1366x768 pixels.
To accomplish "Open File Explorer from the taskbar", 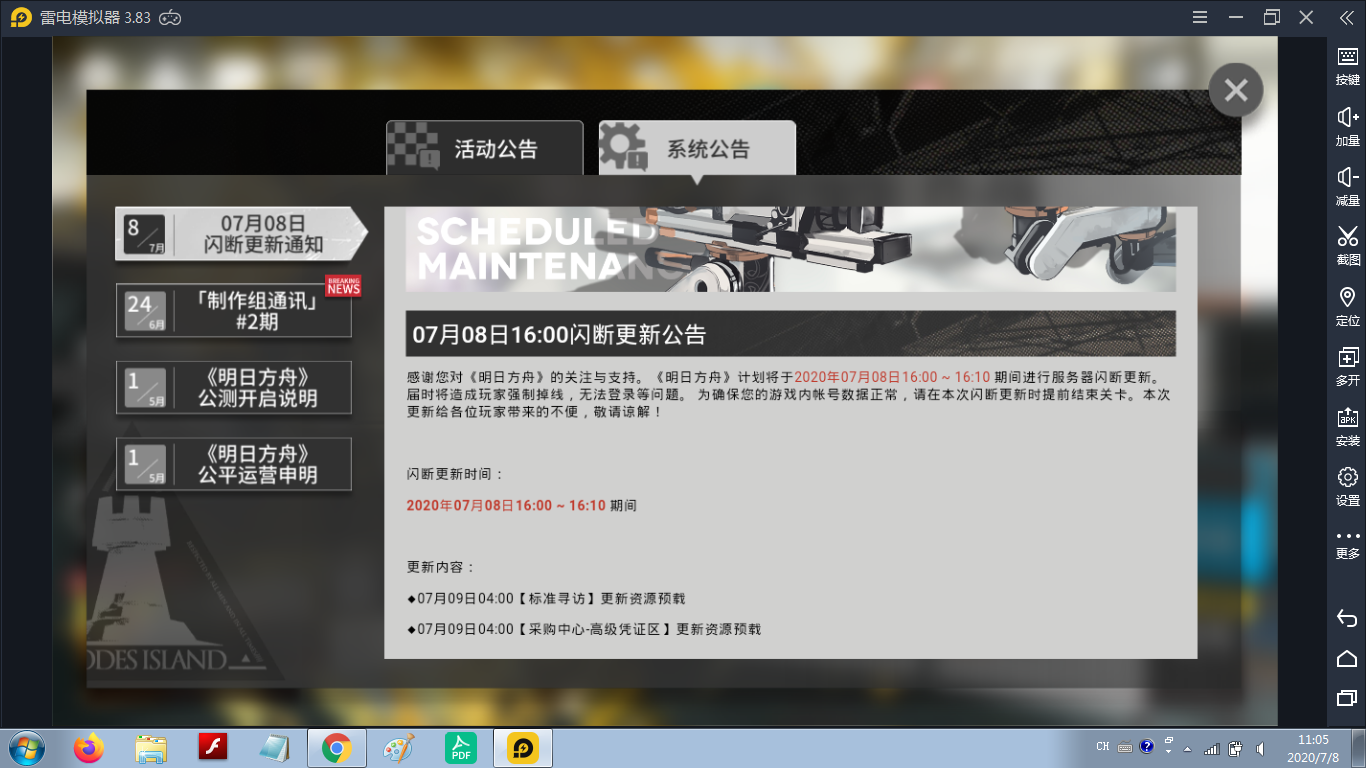I will coord(151,748).
